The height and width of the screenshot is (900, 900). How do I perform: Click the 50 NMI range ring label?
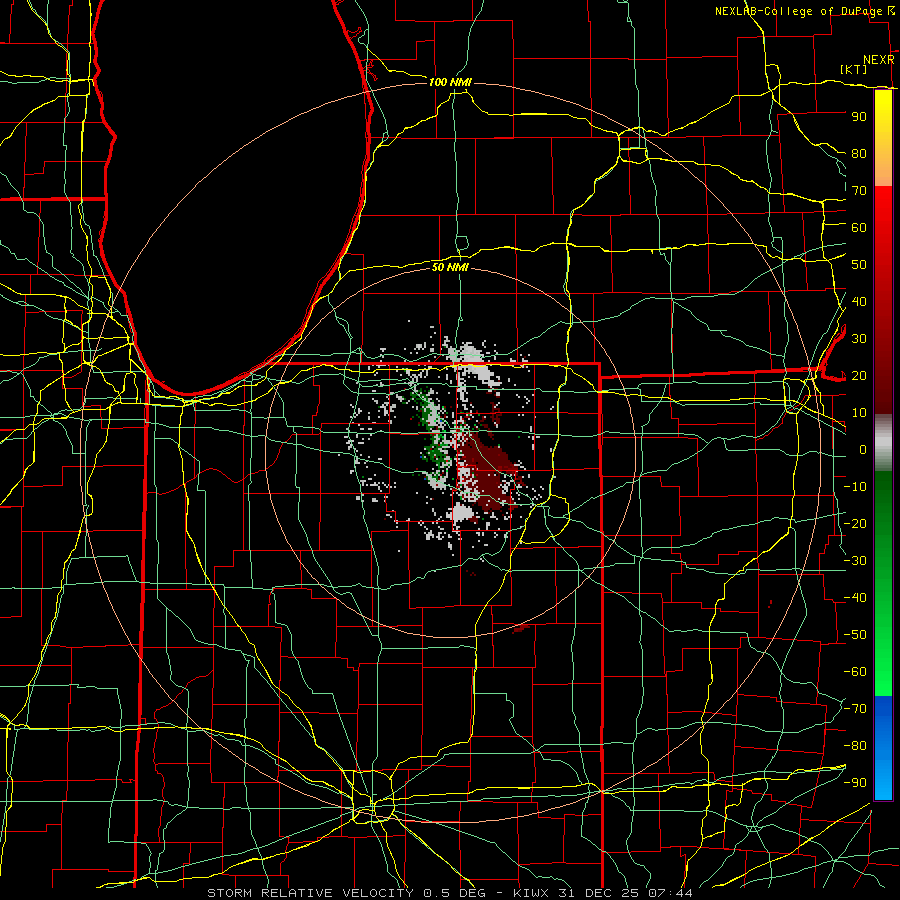[x=450, y=267]
